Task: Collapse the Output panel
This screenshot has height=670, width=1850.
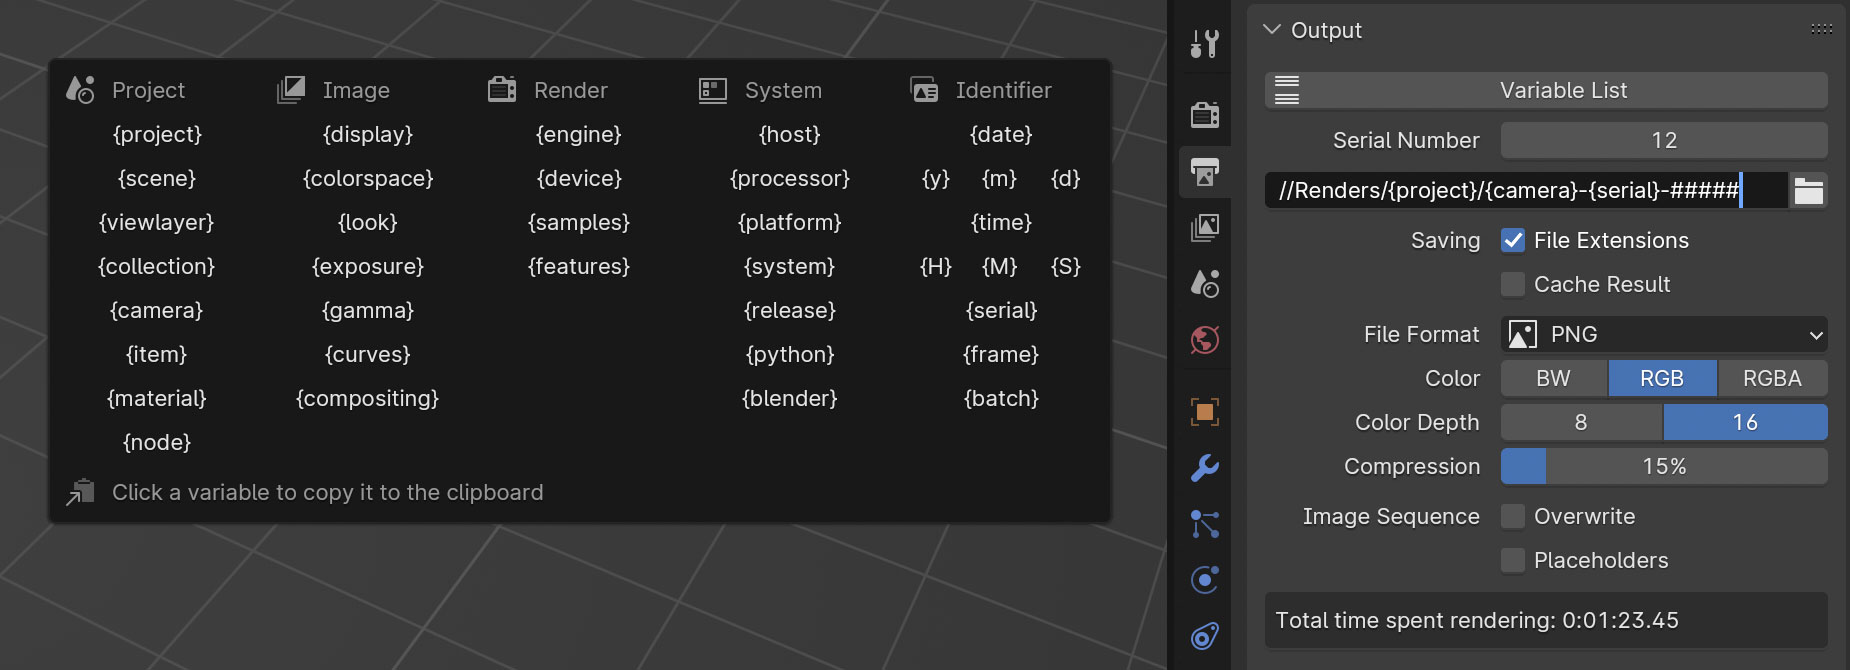Action: click(x=1272, y=30)
